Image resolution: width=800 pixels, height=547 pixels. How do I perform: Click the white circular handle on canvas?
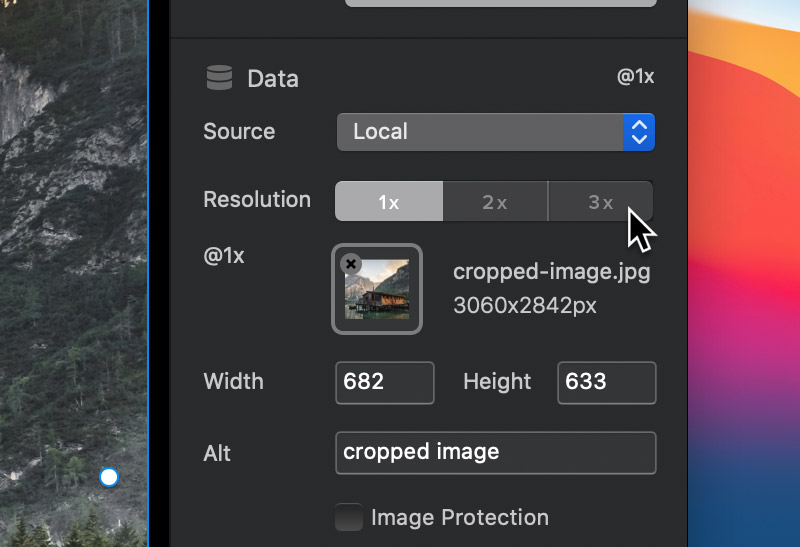point(109,478)
